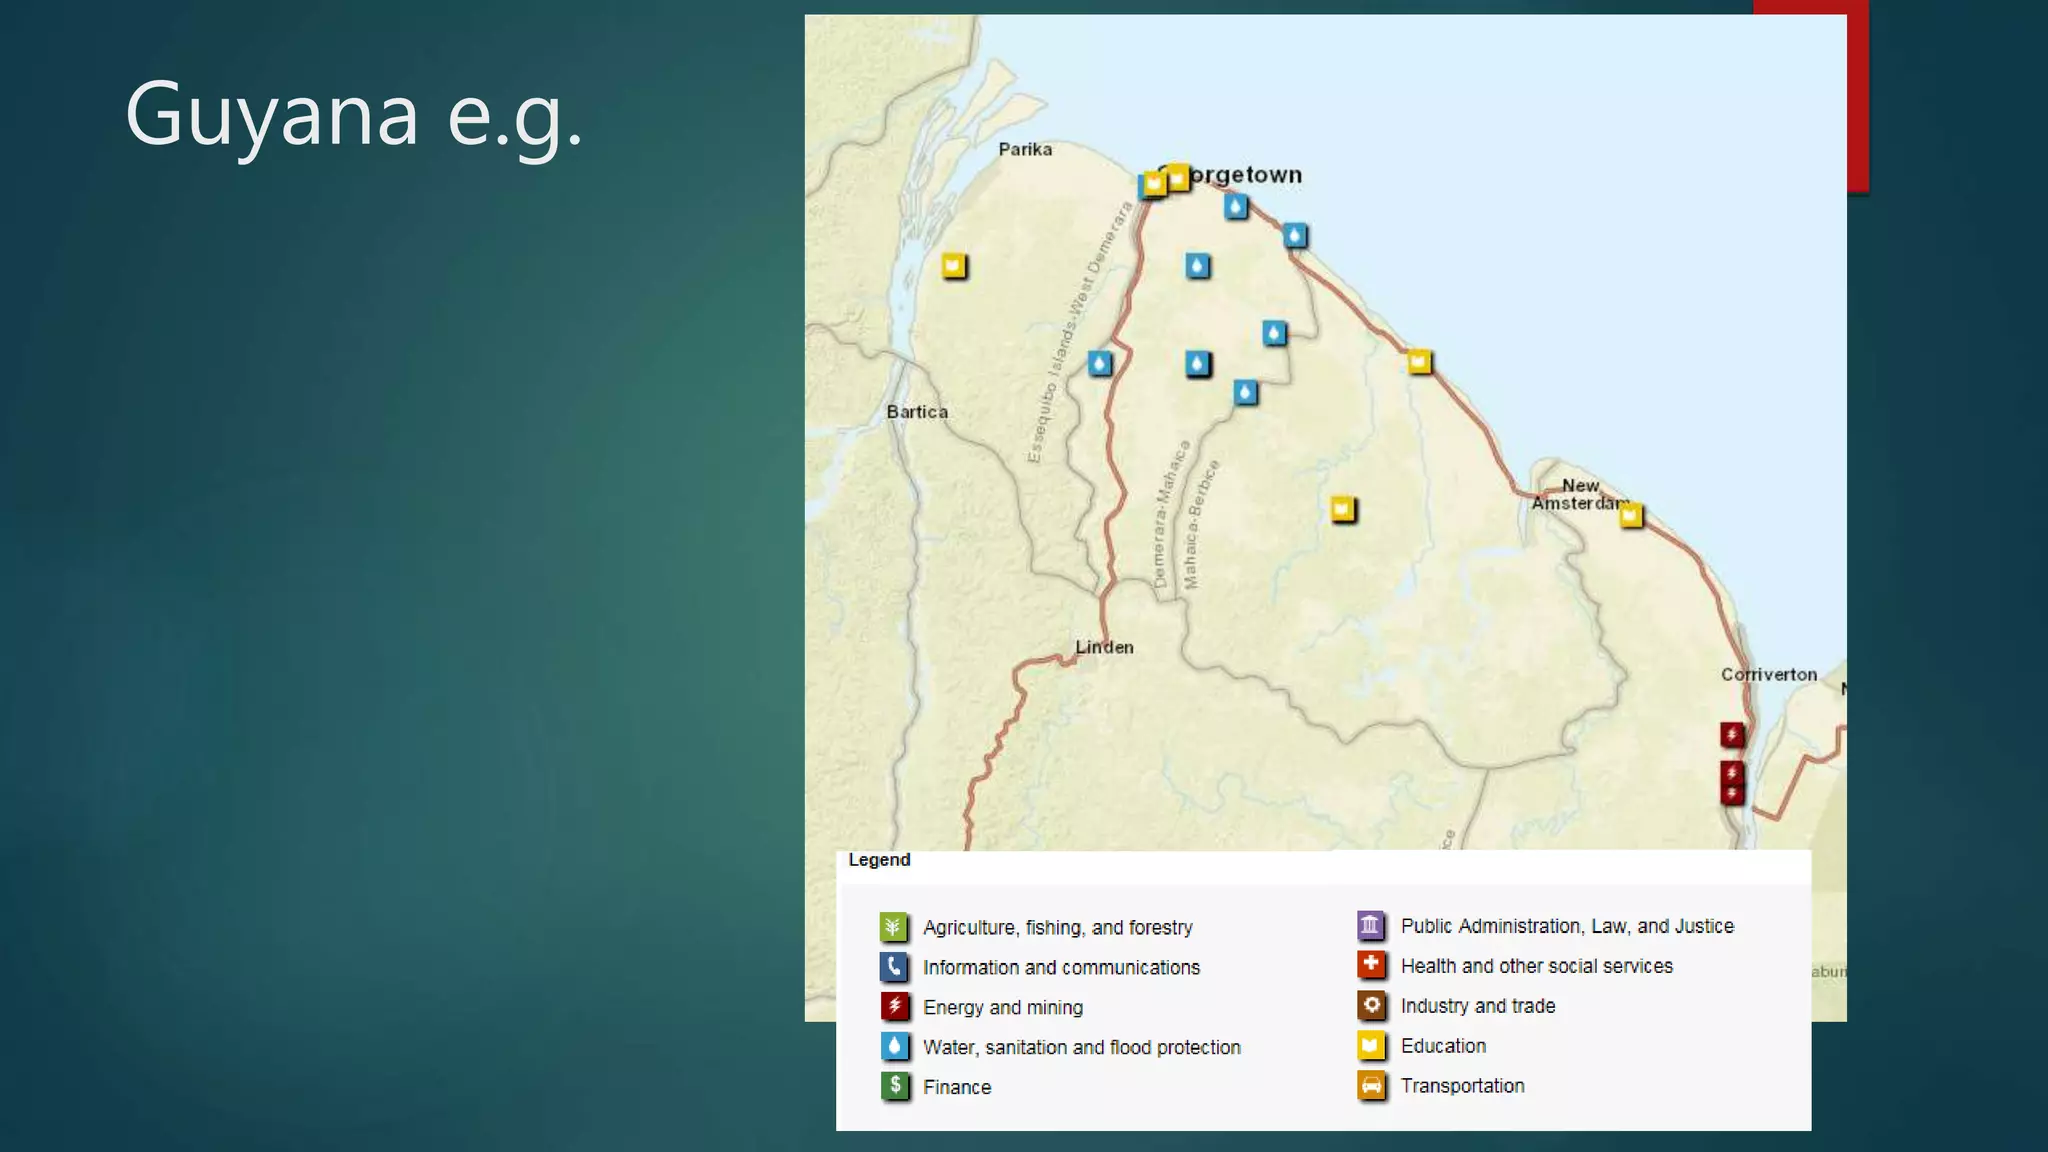Click the Health red cross legend icon

1370,965
